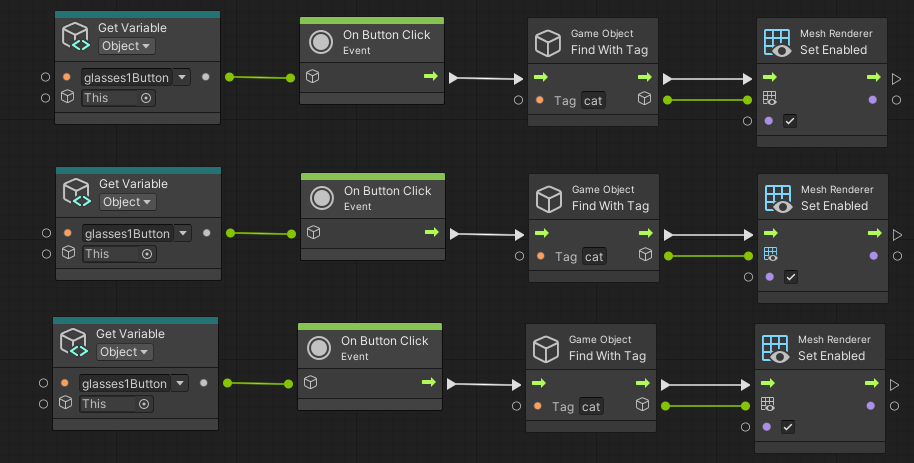Click the top row Tag field containing cat
914x463 pixels.
coord(594,100)
